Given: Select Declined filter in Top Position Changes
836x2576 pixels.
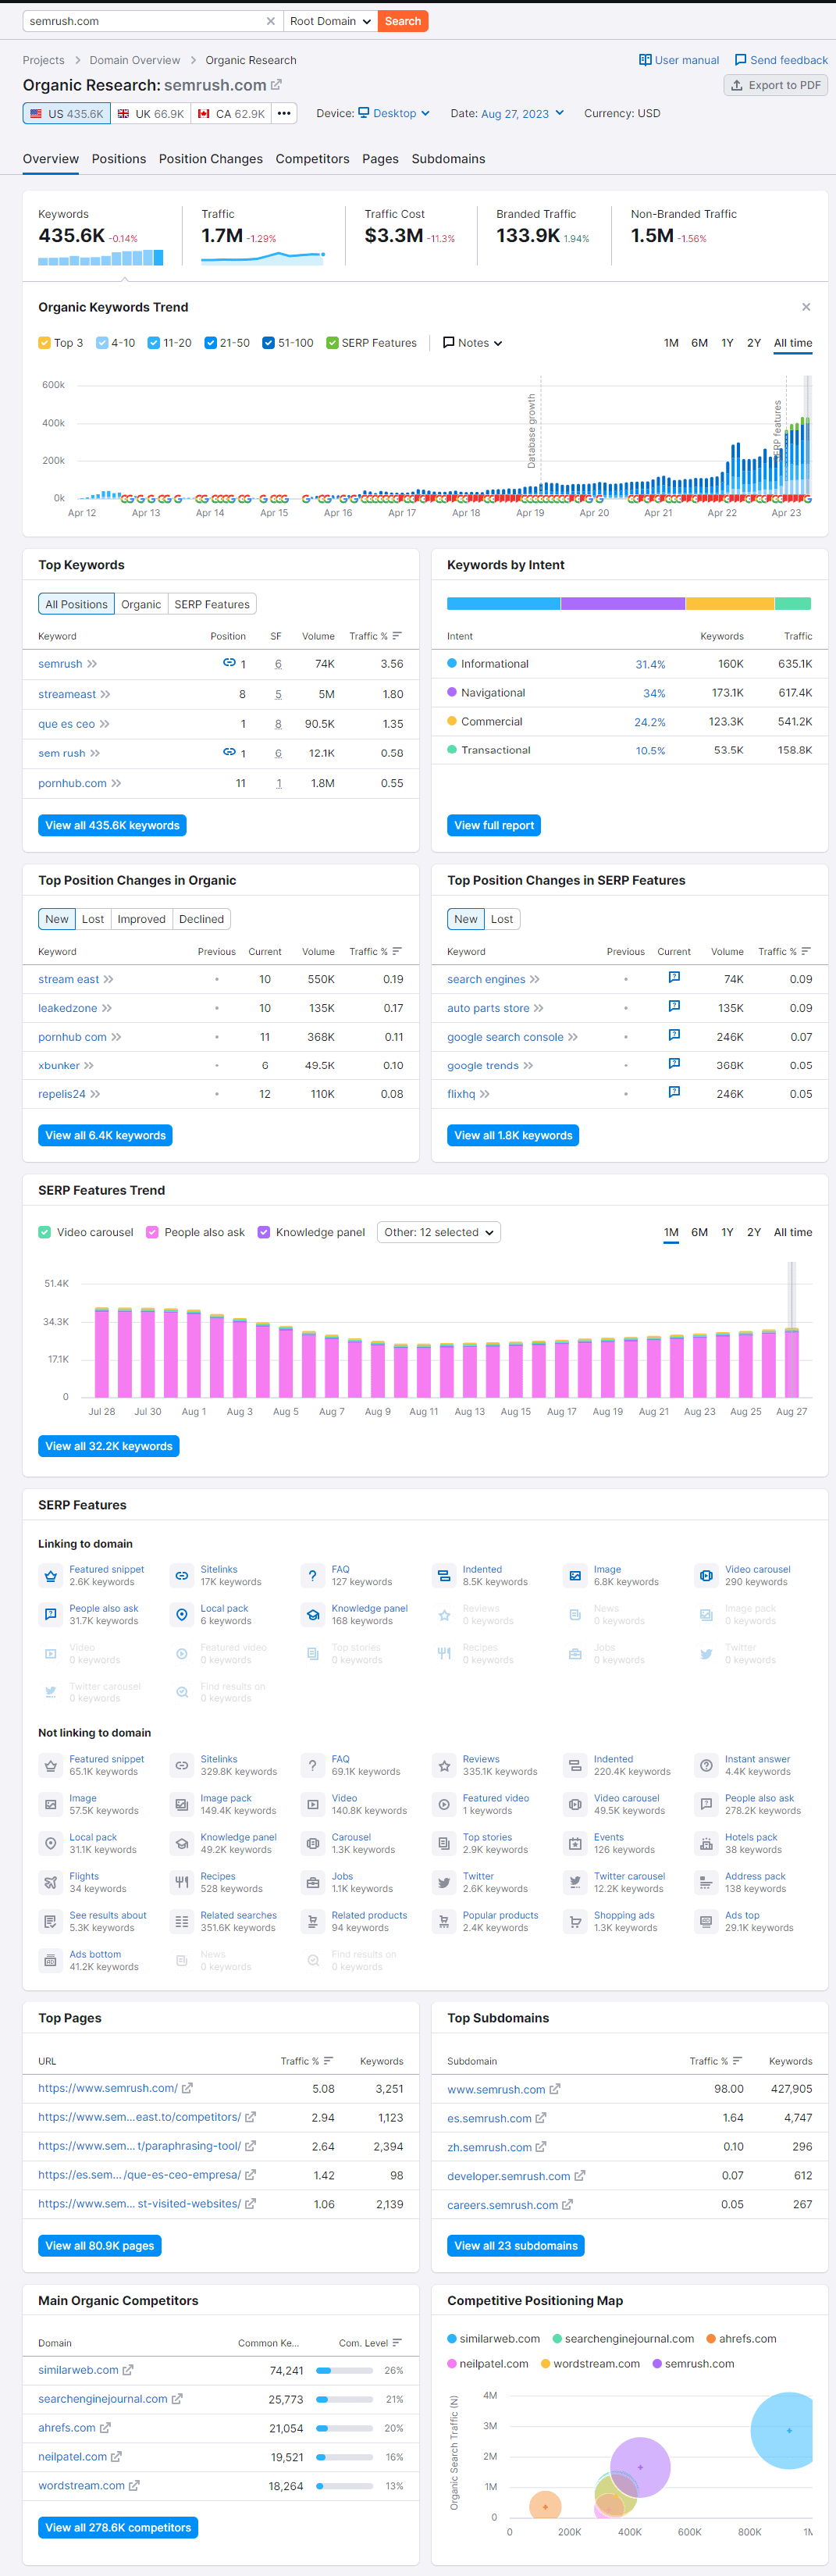Looking at the screenshot, I should tap(202, 919).
